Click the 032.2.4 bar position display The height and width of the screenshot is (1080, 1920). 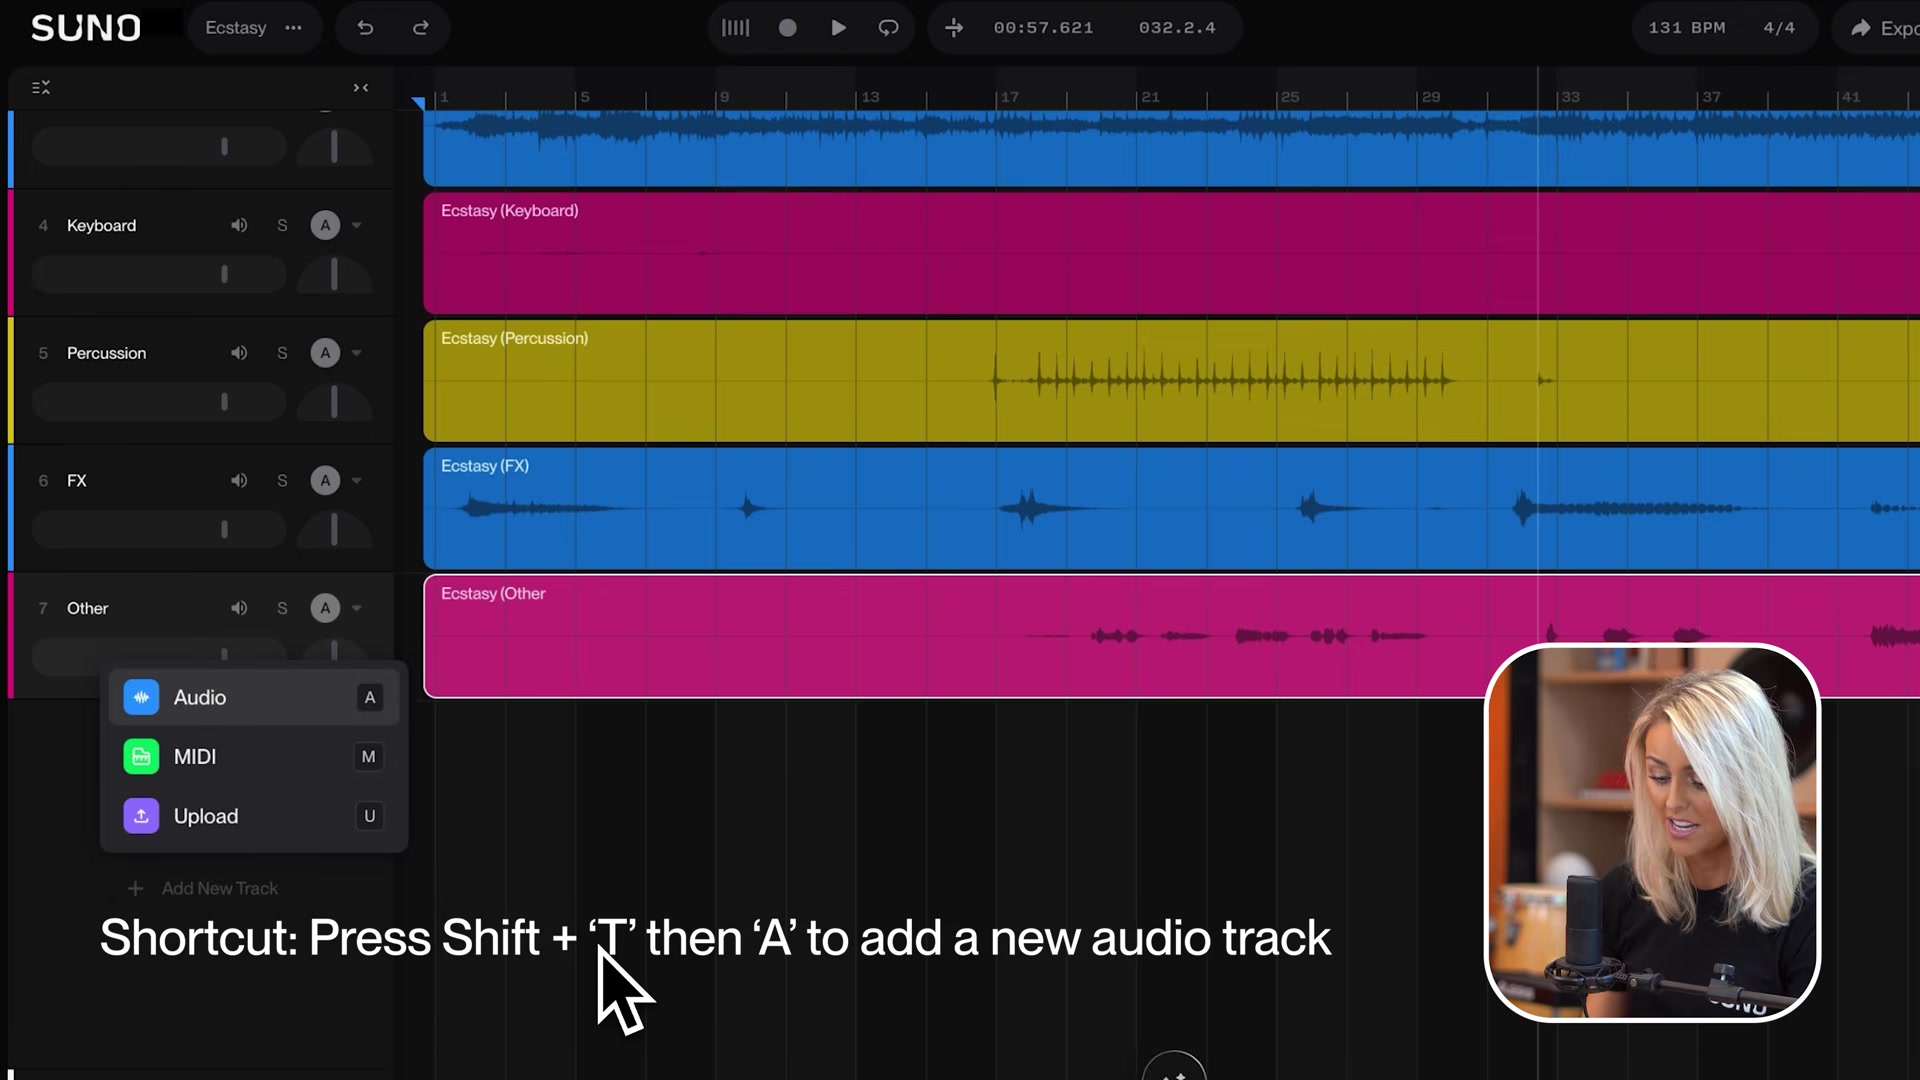(x=1177, y=28)
